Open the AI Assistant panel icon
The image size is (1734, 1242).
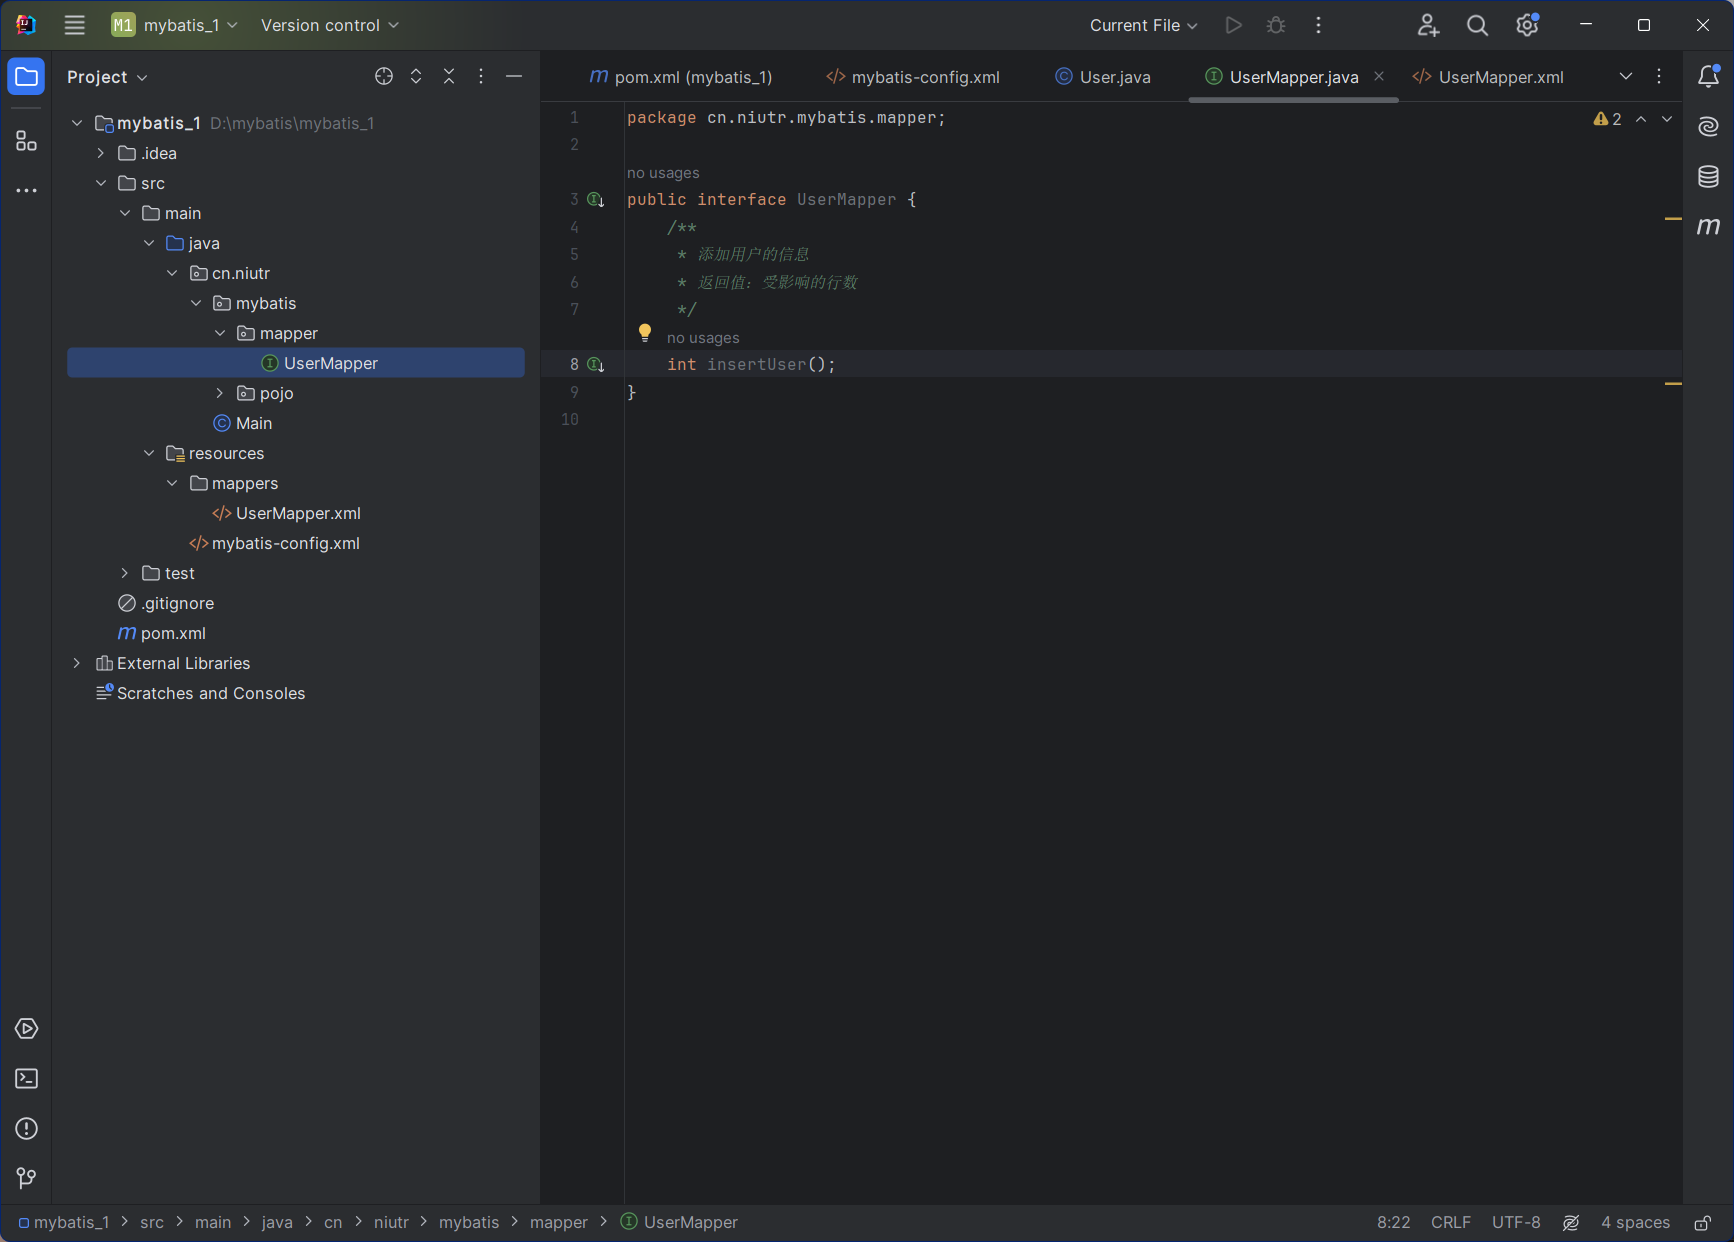tap(1708, 126)
